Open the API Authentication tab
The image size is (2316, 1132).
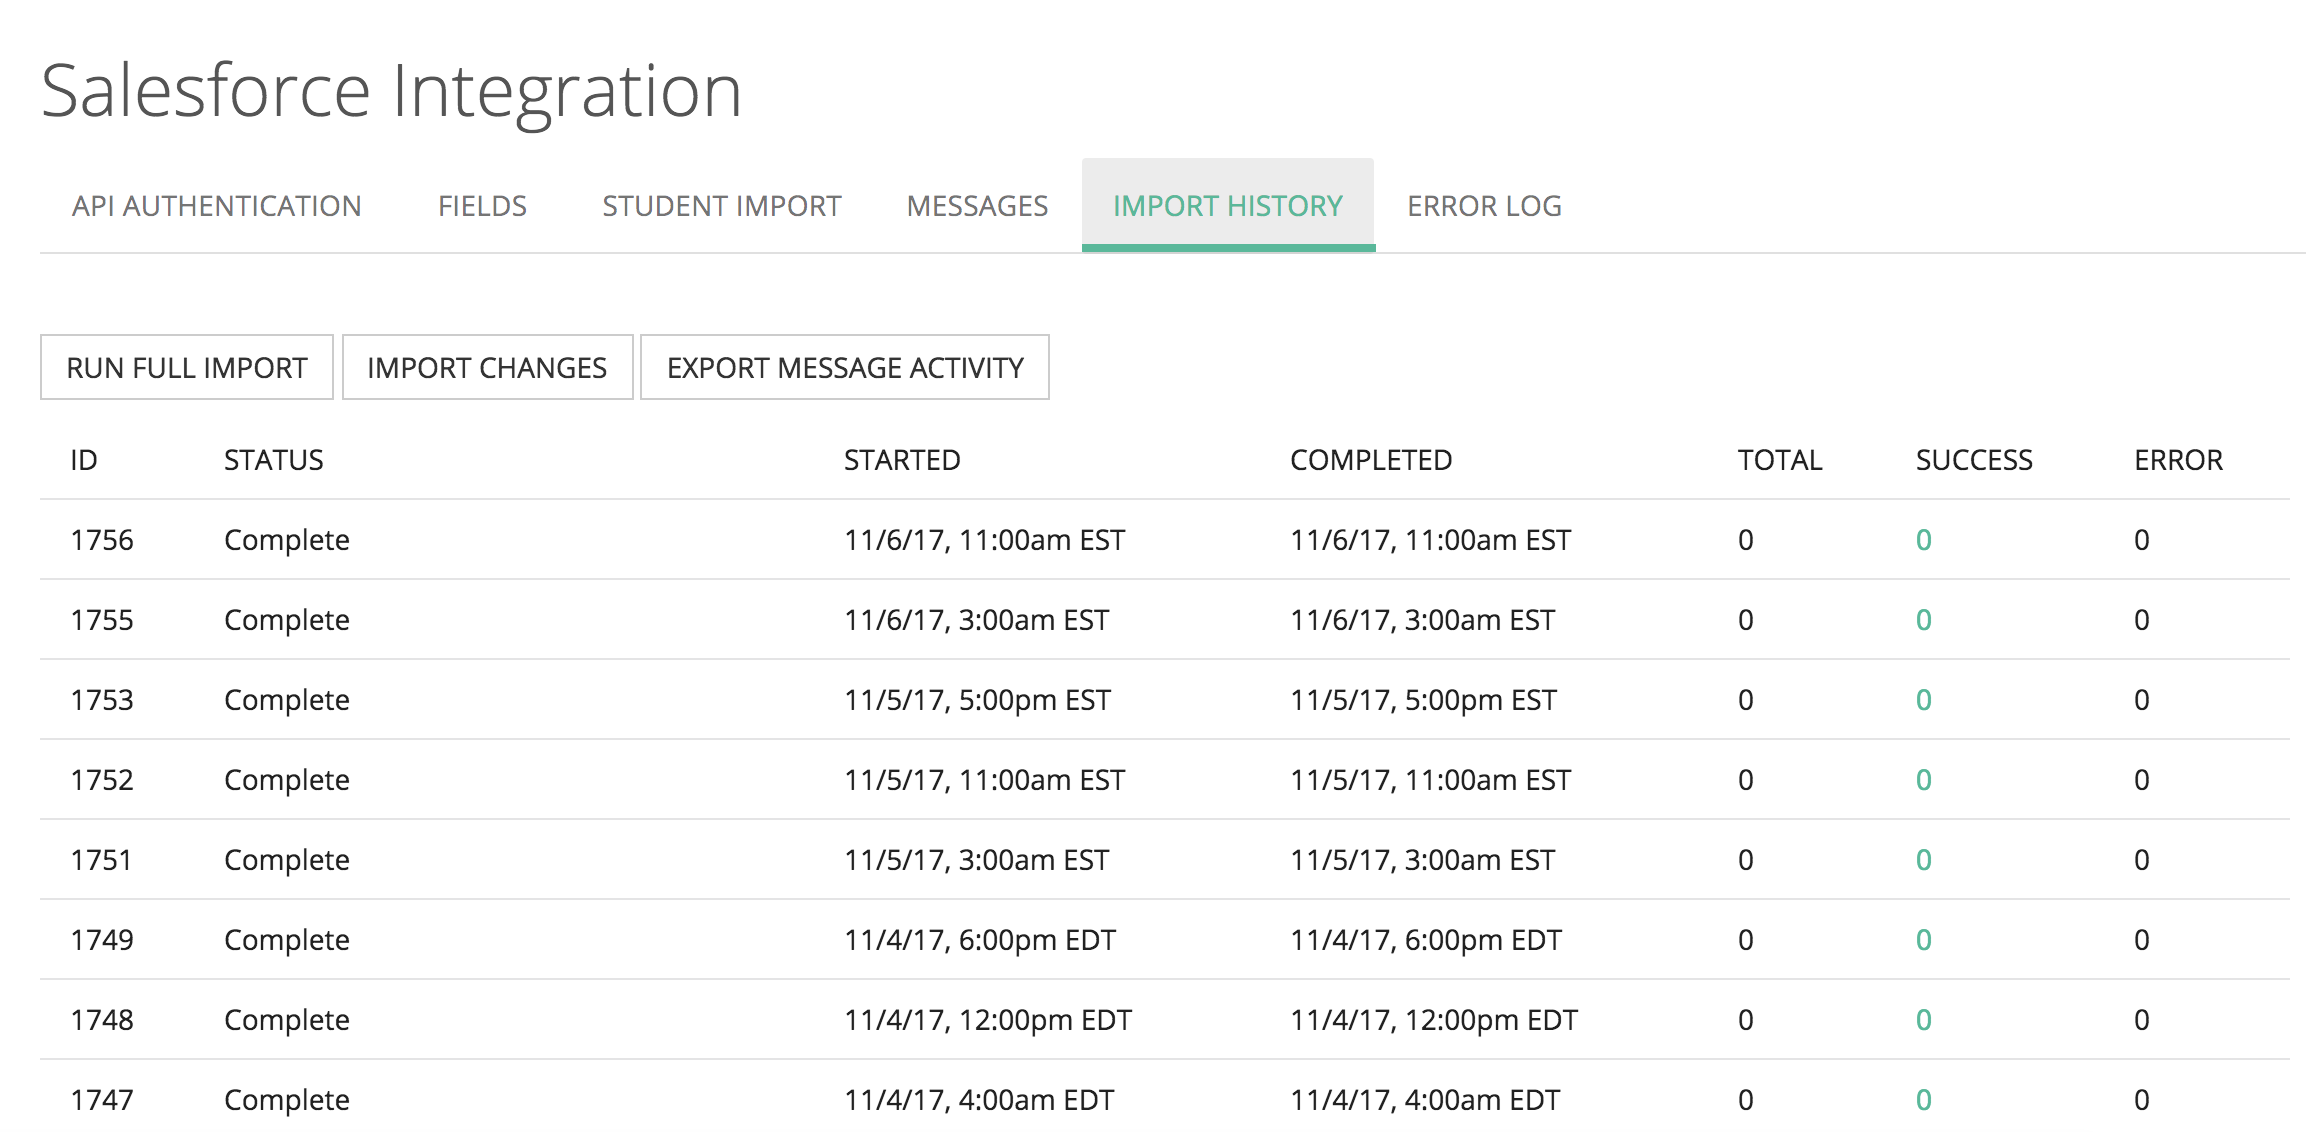pos(216,206)
